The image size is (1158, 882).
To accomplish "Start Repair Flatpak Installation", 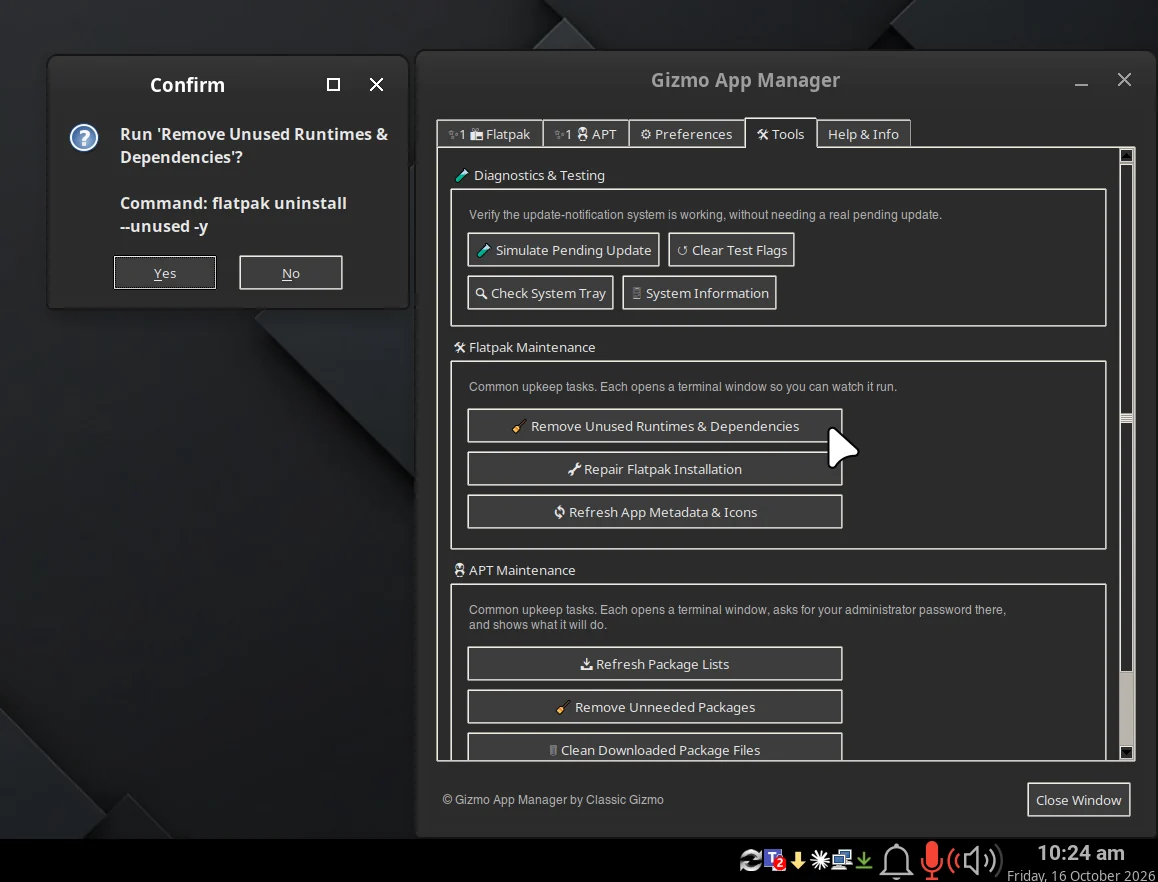I will (x=655, y=468).
